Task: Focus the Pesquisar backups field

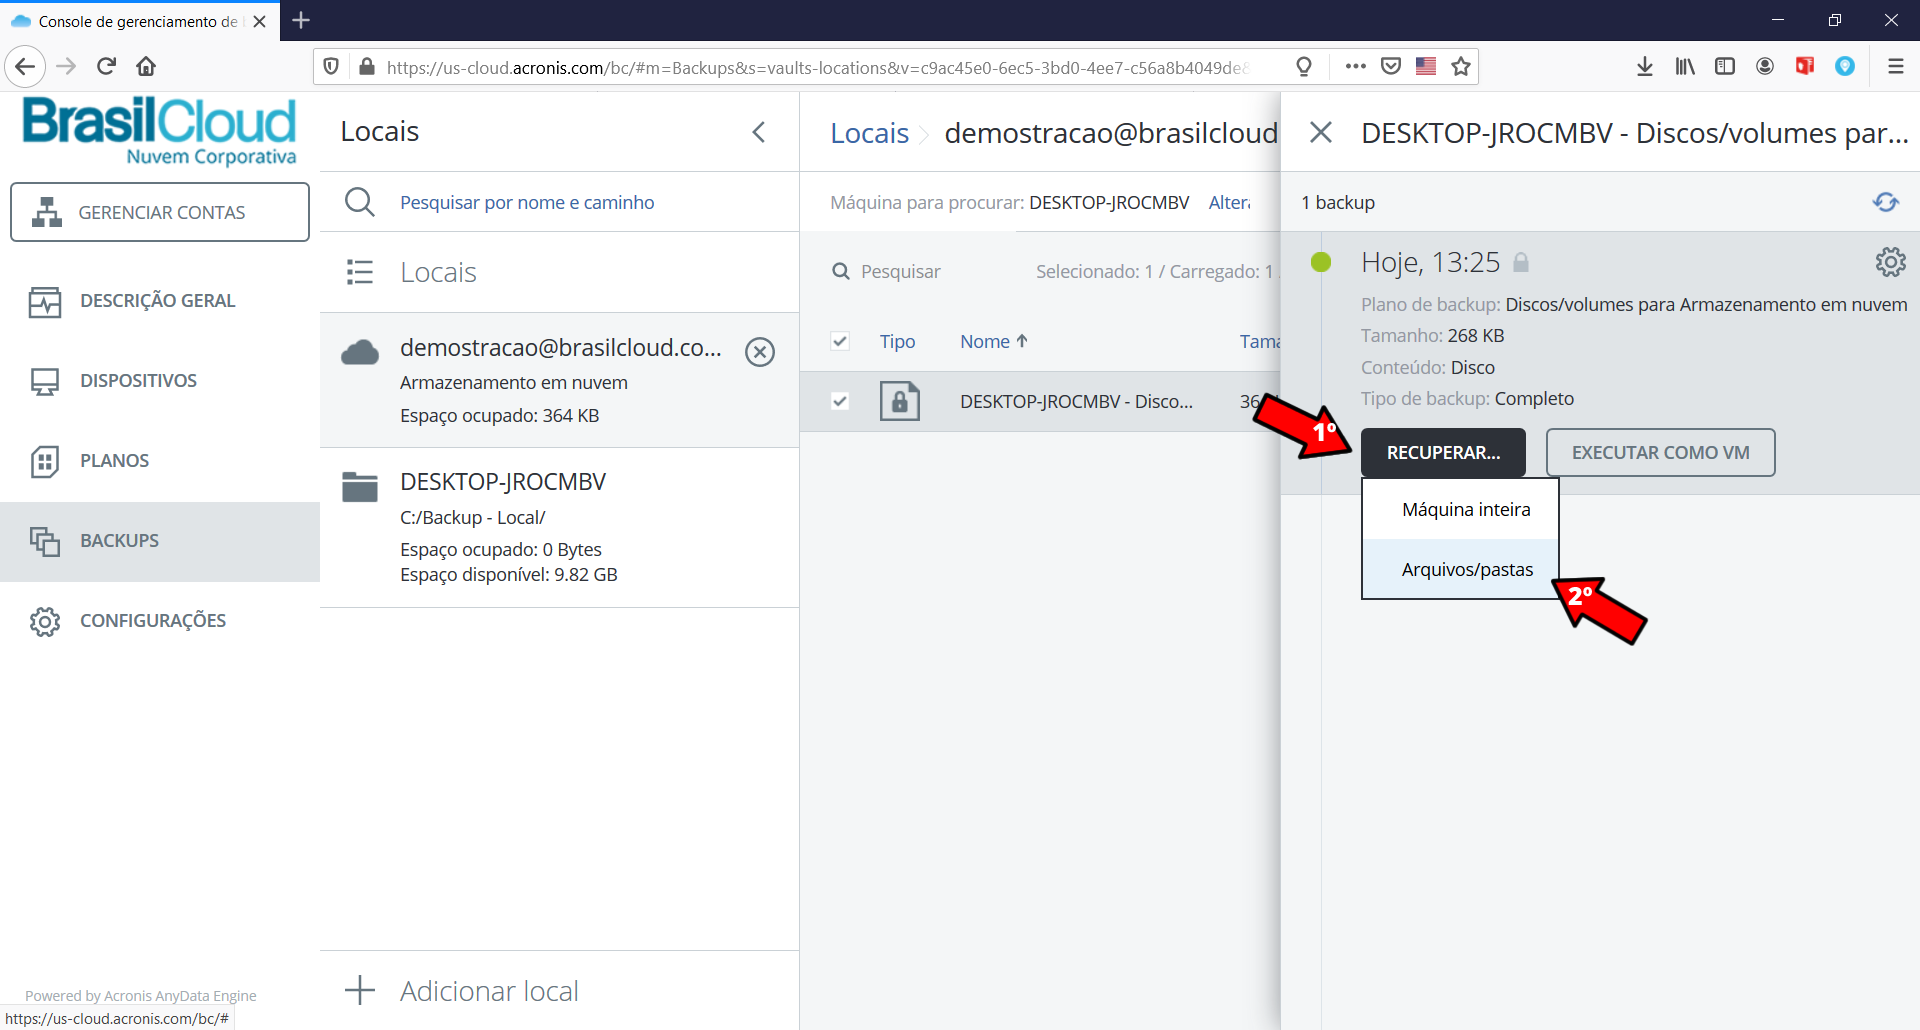Action: tap(900, 271)
